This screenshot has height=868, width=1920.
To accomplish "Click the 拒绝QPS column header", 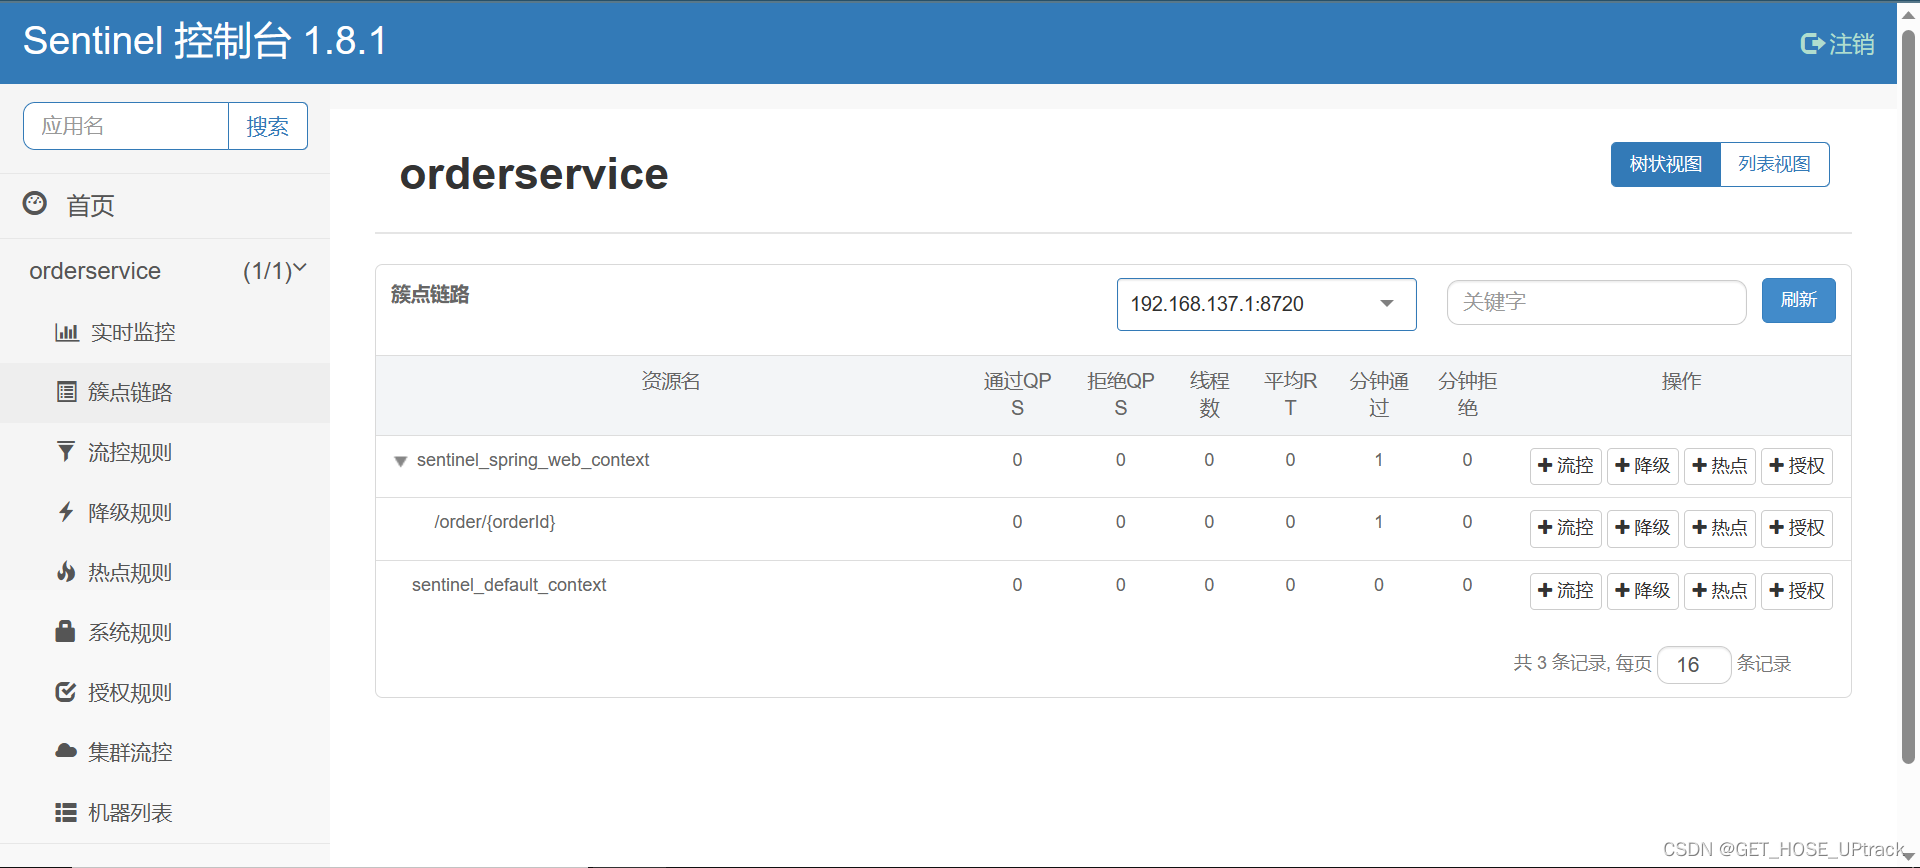I will (1121, 394).
